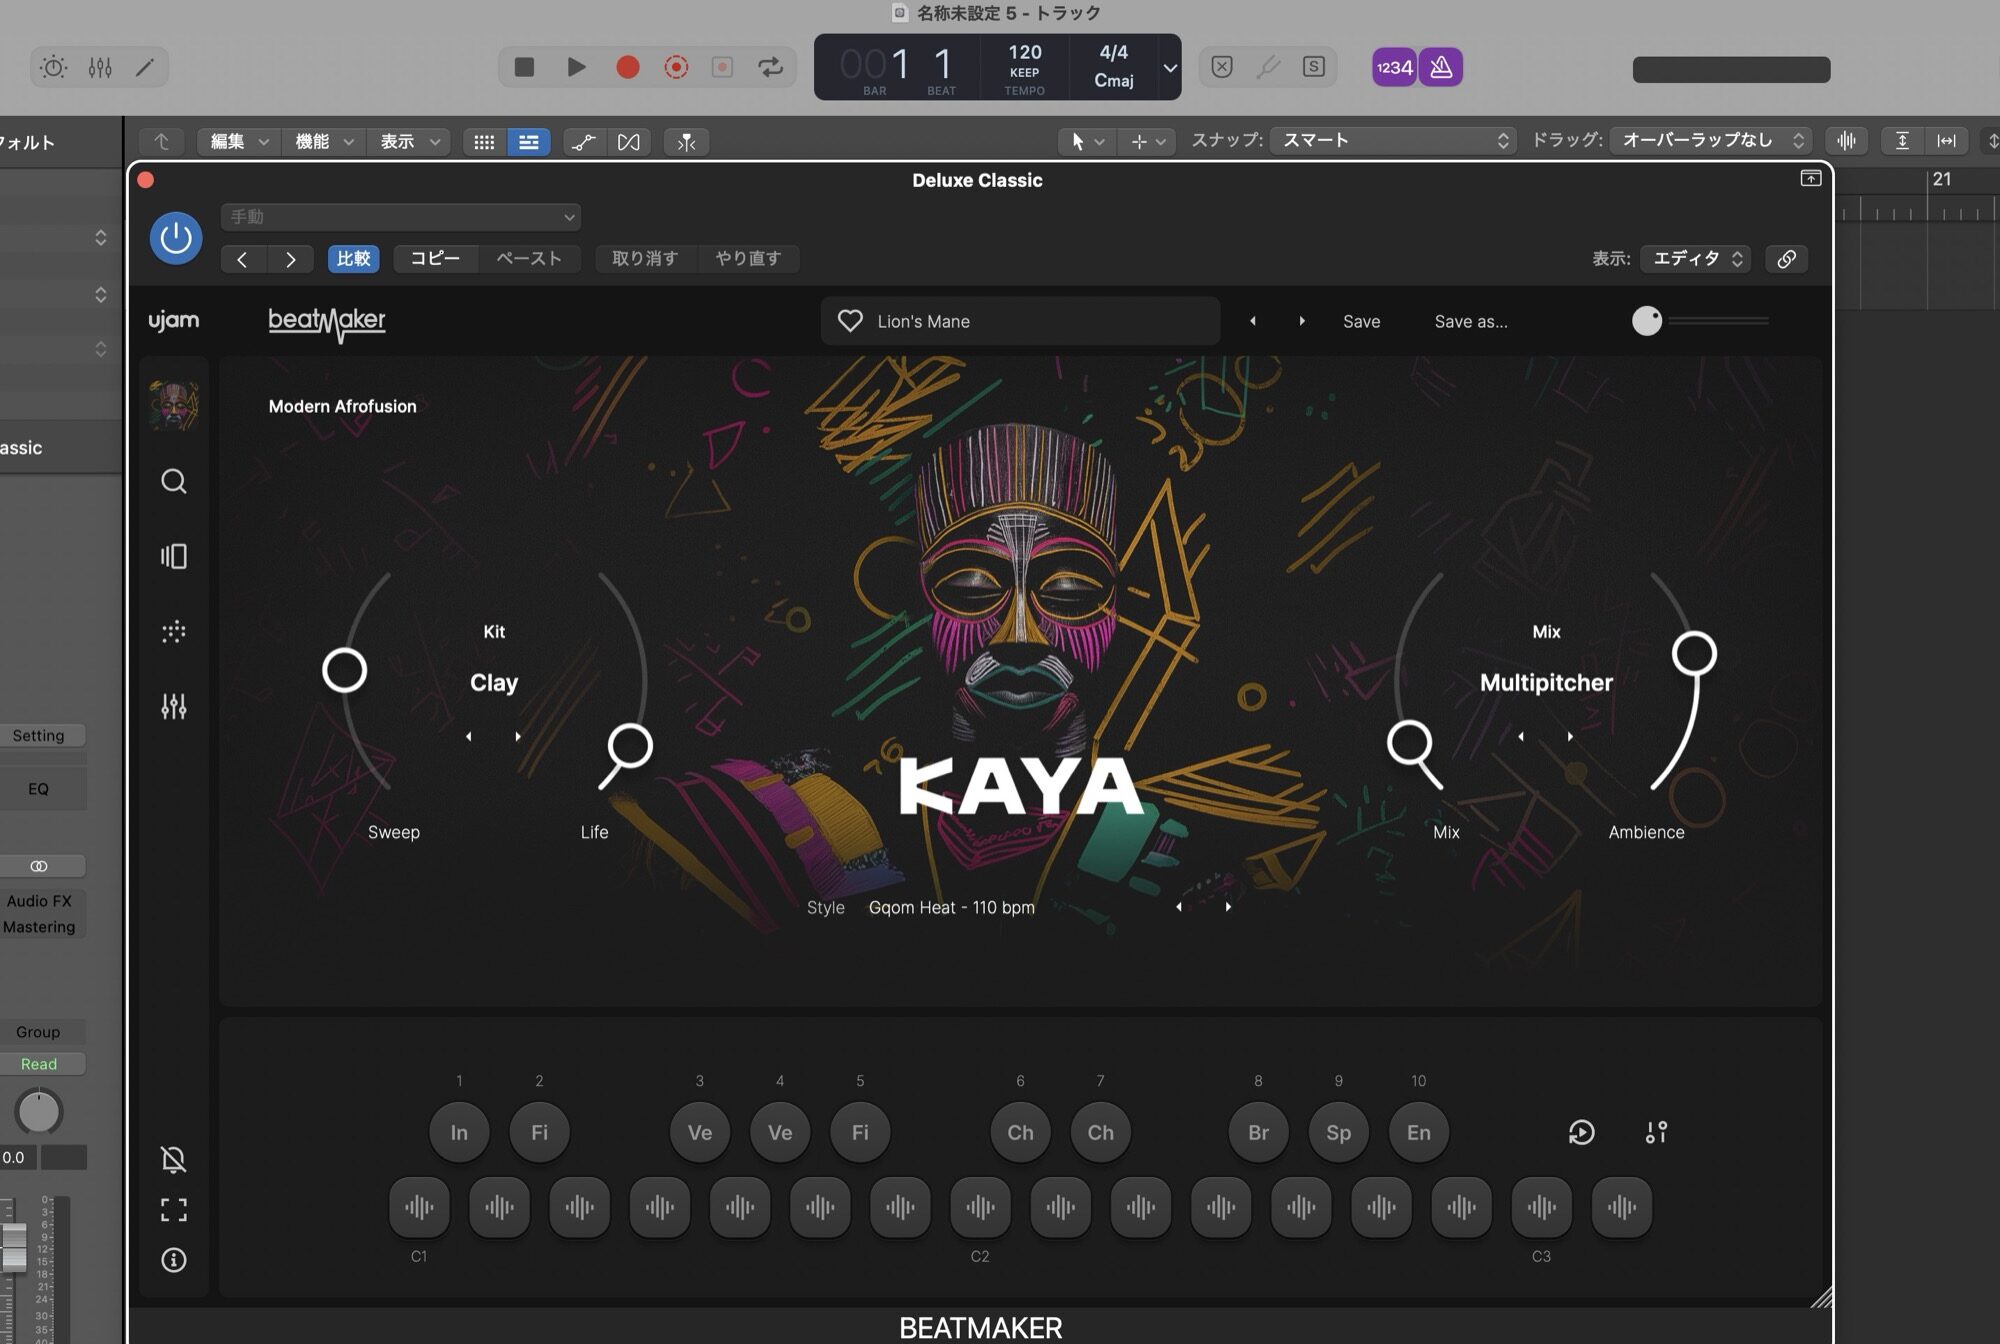Favorite the Lion's Mane preset heart
This screenshot has width=2000, height=1344.
850,321
